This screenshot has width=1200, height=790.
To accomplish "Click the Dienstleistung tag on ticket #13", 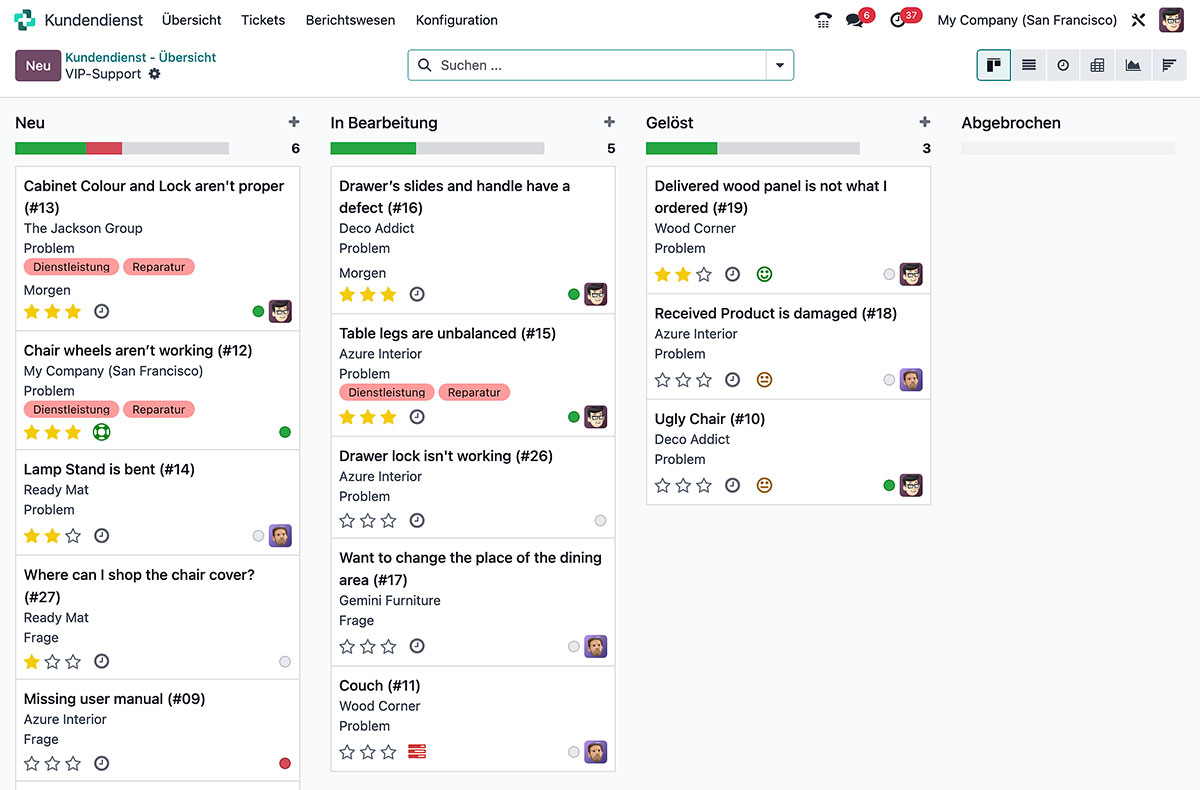I will pyautogui.click(x=71, y=267).
